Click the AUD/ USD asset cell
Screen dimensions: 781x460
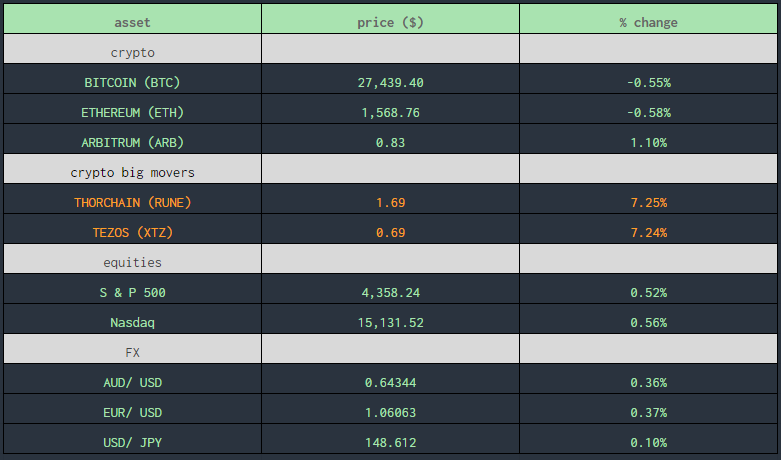pos(132,379)
